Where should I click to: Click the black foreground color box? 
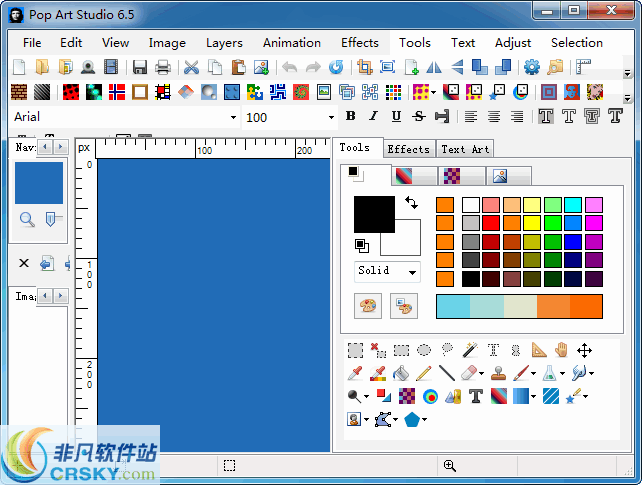pyautogui.click(x=374, y=214)
